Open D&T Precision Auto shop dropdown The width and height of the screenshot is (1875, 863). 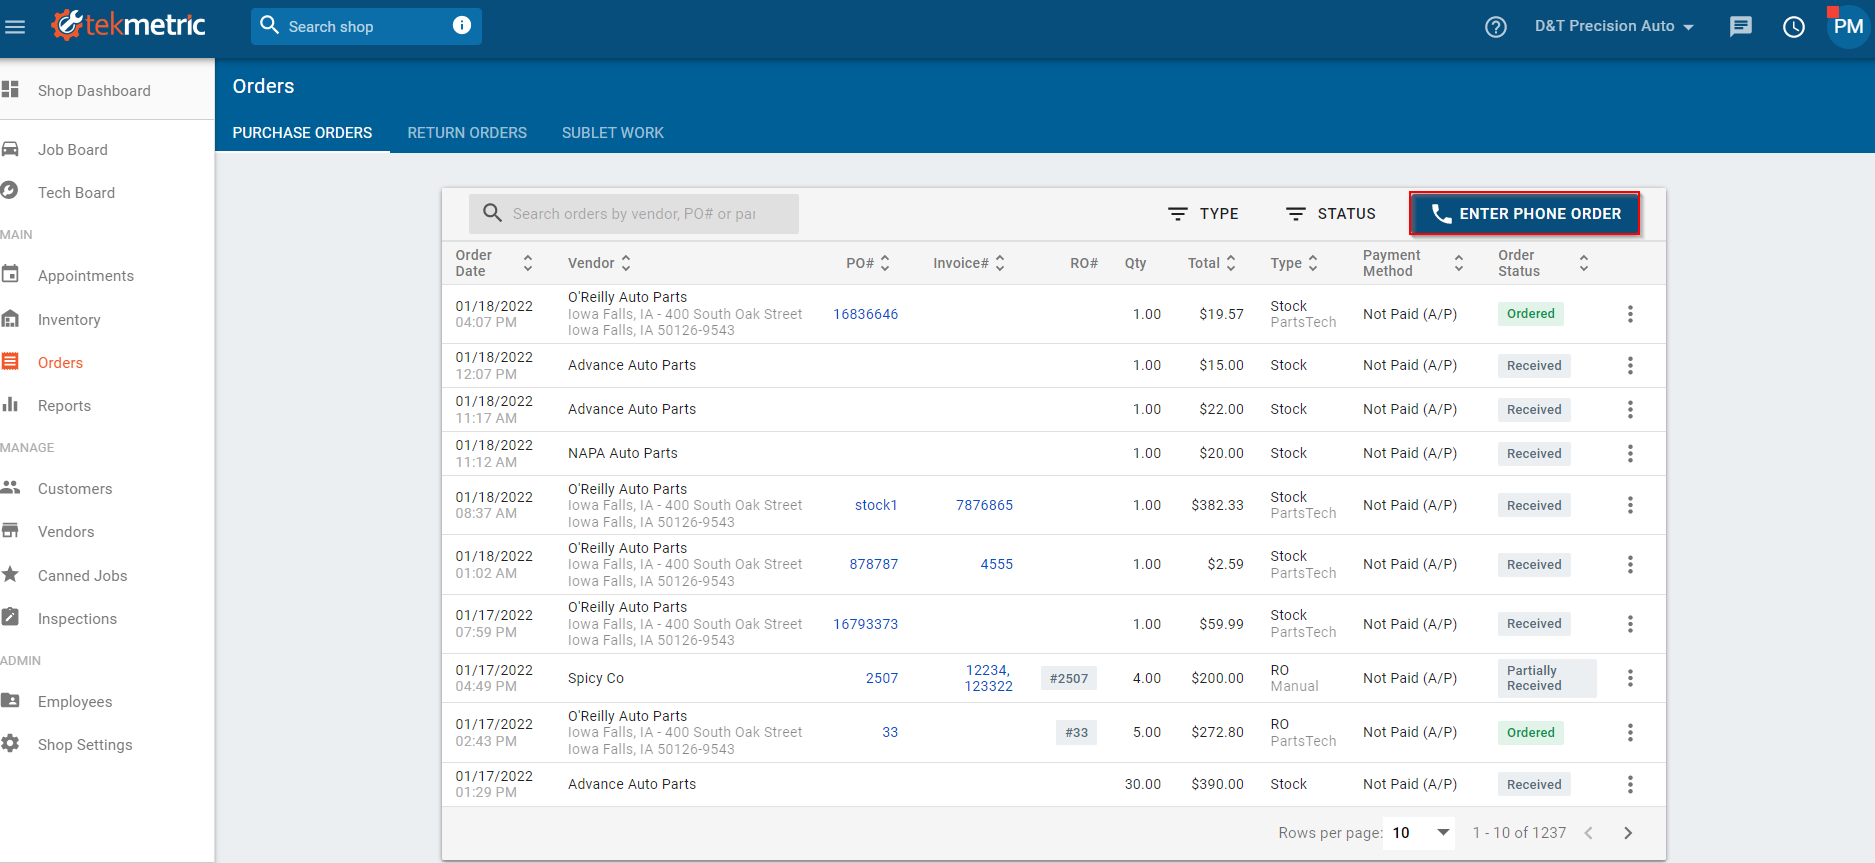[1614, 27]
